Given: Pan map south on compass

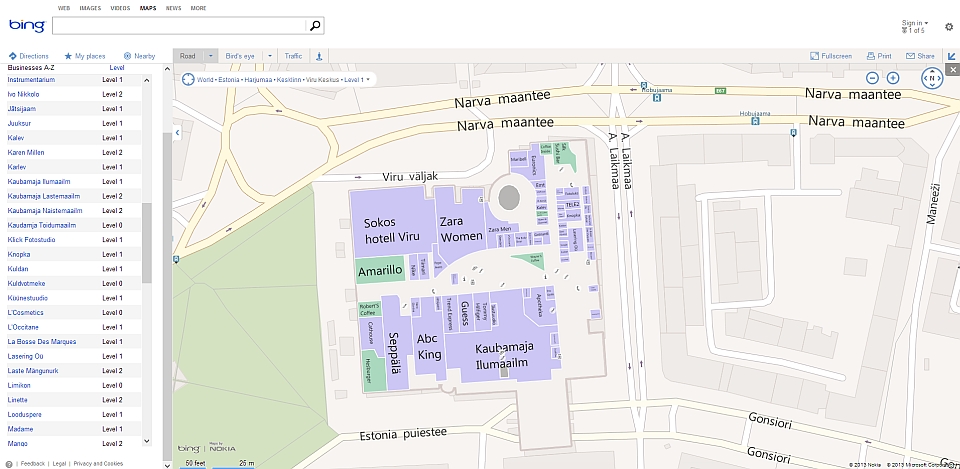Looking at the screenshot, I should pos(932,86).
